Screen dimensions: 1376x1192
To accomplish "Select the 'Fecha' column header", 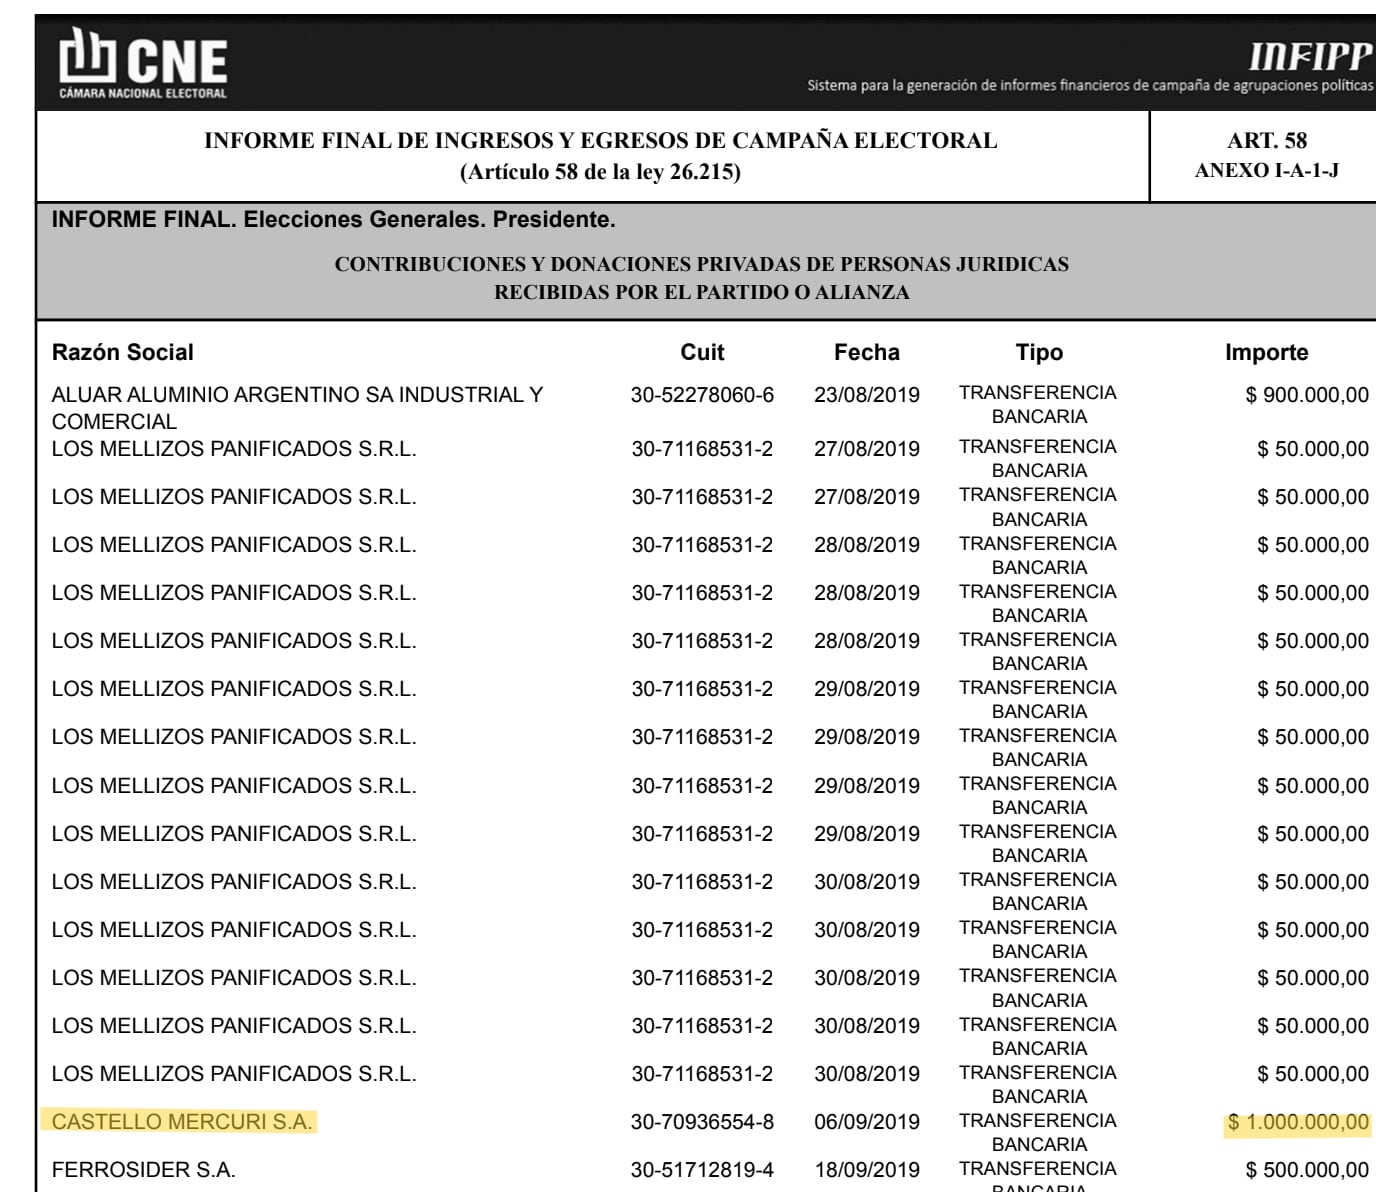I will pos(867,352).
